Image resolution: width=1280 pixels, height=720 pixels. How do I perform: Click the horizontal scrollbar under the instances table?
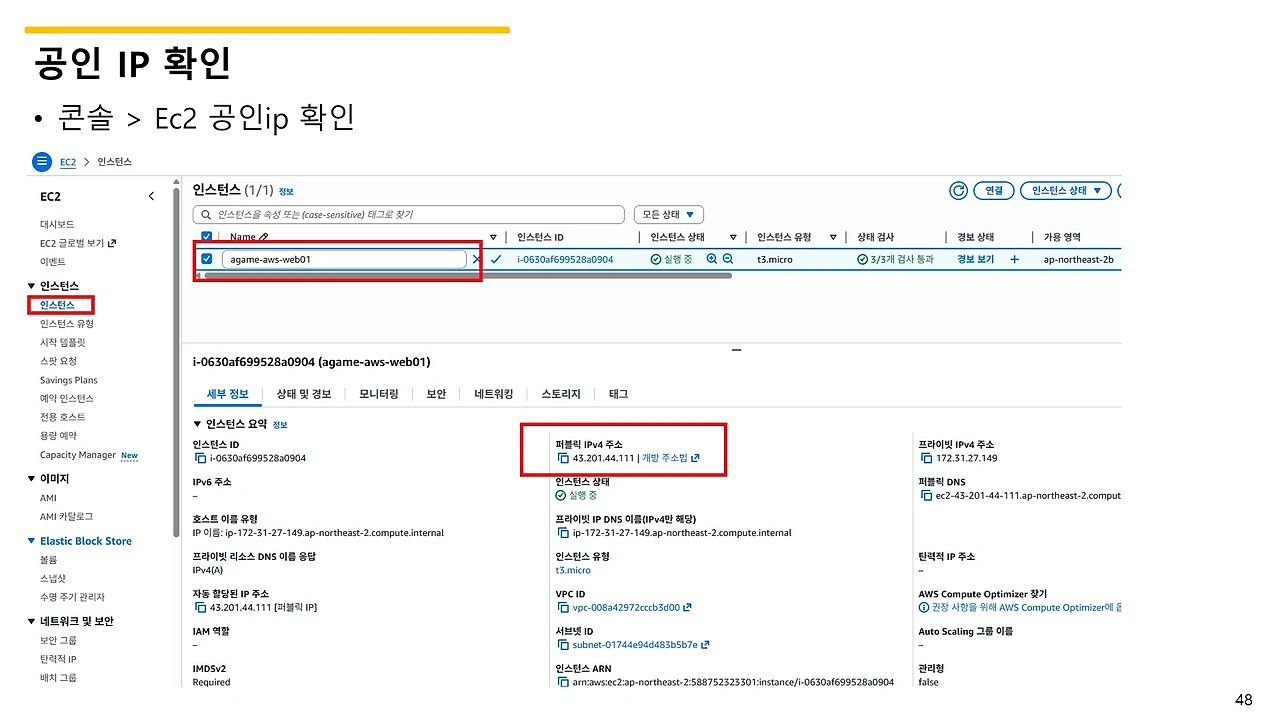click(x=468, y=275)
